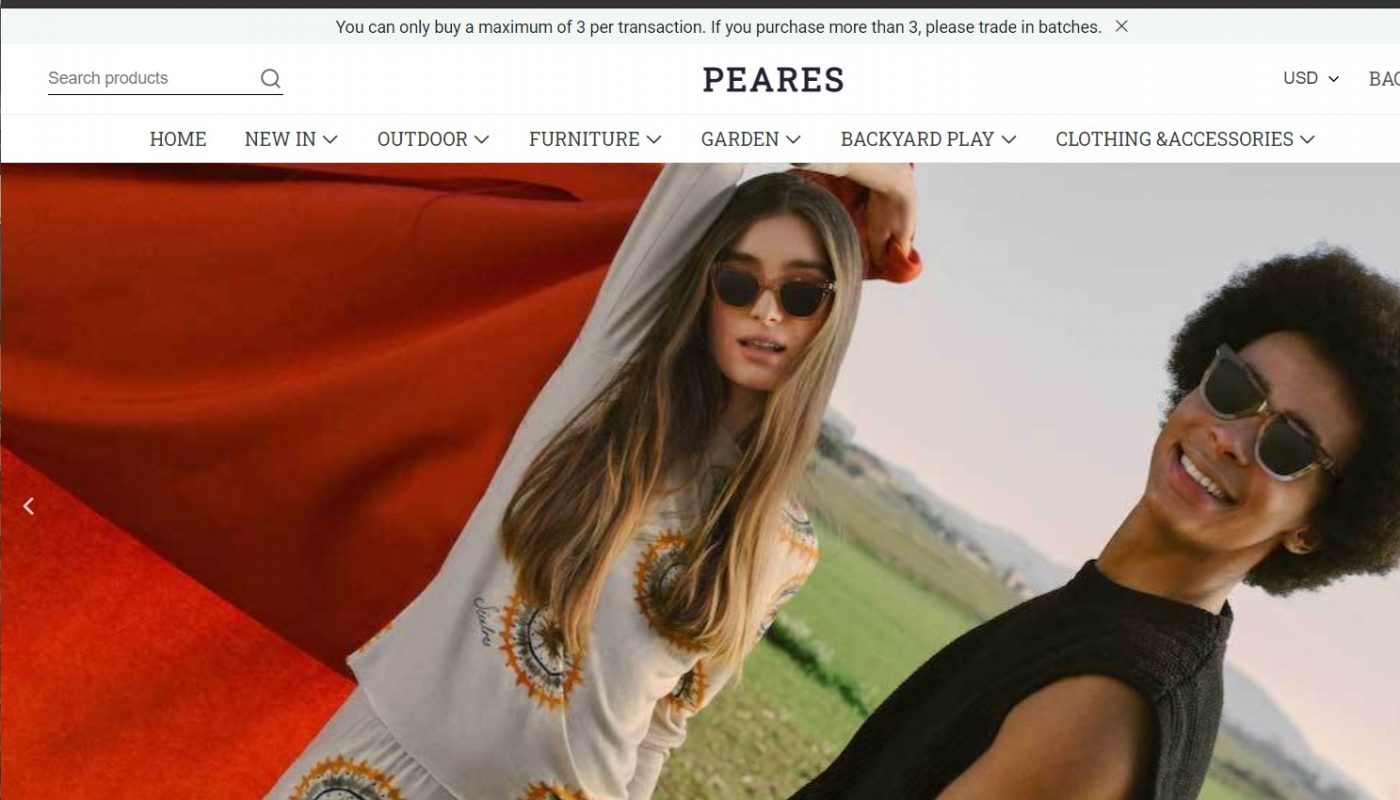This screenshot has height=800, width=1400.
Task: Open the NEW IN menu label
Action: (280, 139)
